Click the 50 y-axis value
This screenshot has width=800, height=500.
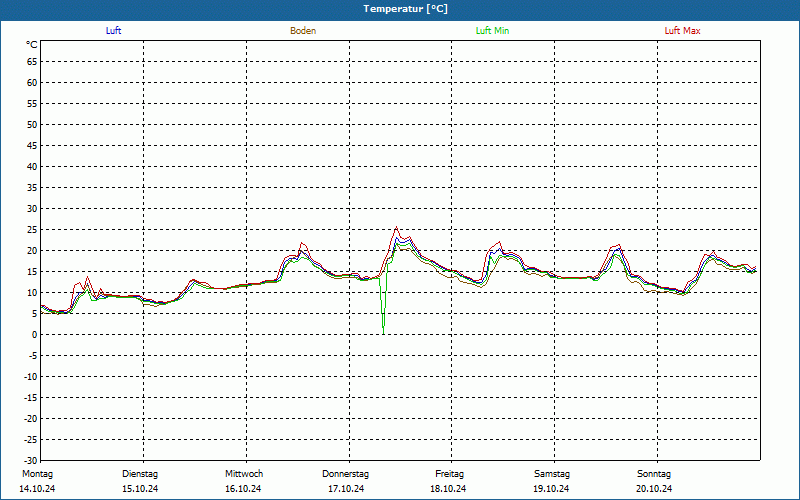(32, 124)
